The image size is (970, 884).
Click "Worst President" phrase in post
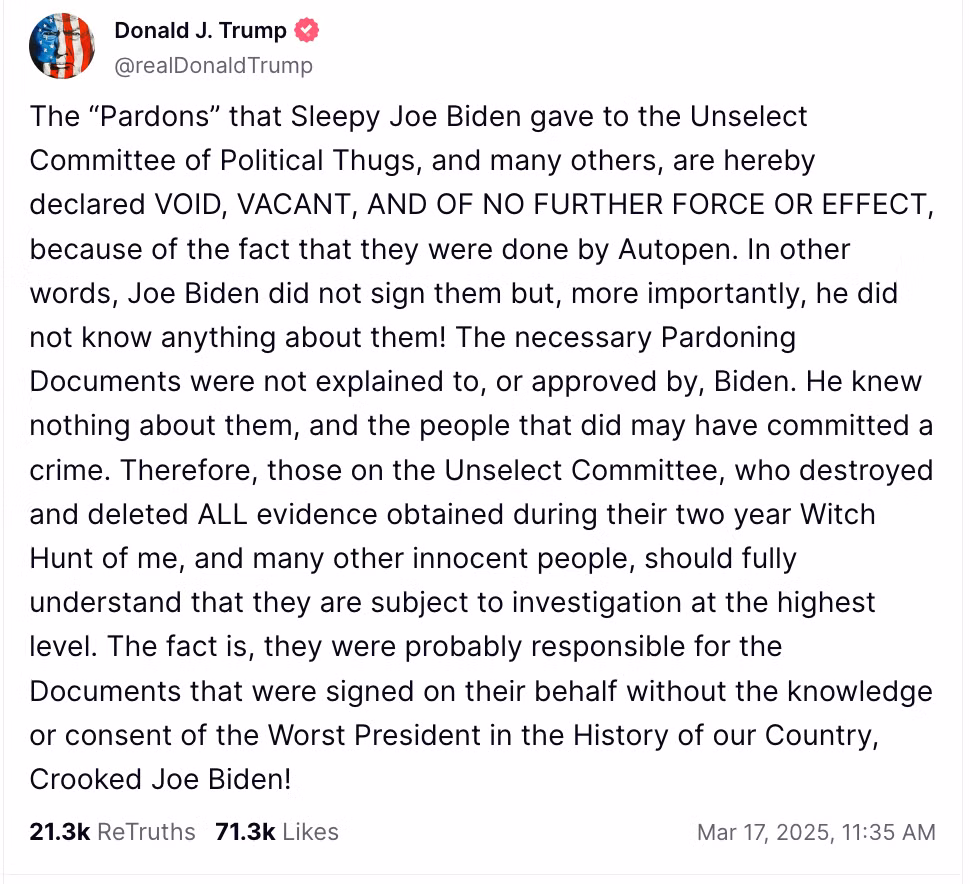(374, 736)
